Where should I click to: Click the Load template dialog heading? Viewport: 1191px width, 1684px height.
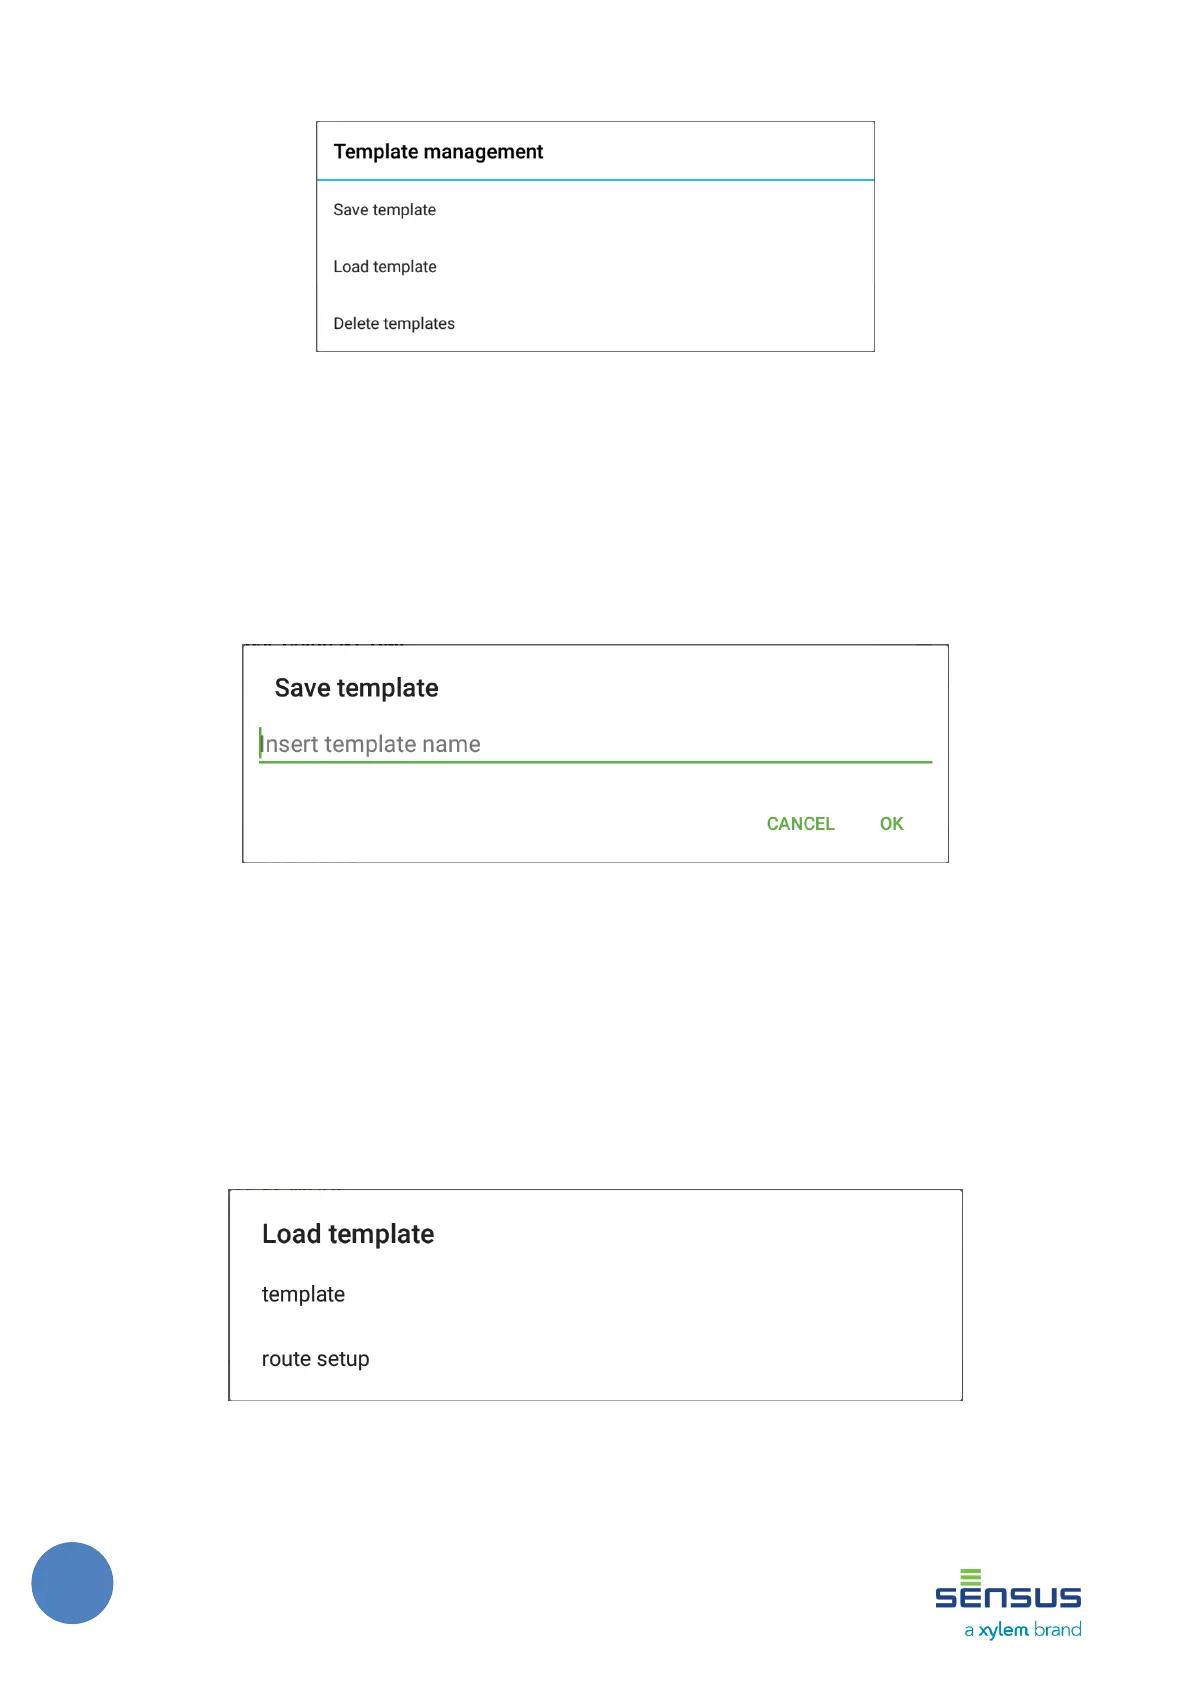point(348,1234)
